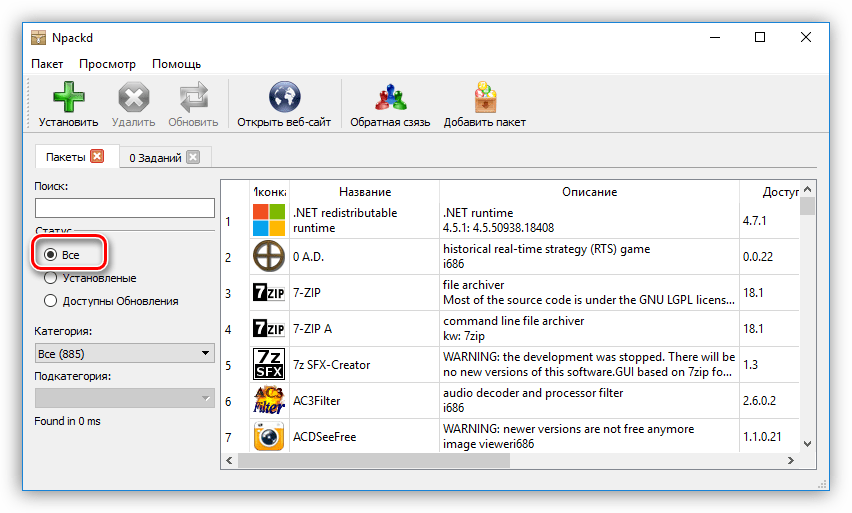Image resolution: width=852 pixels, height=513 pixels.
Task: Close the Пакеты tab with its red X
Action: pyautogui.click(x=97, y=156)
